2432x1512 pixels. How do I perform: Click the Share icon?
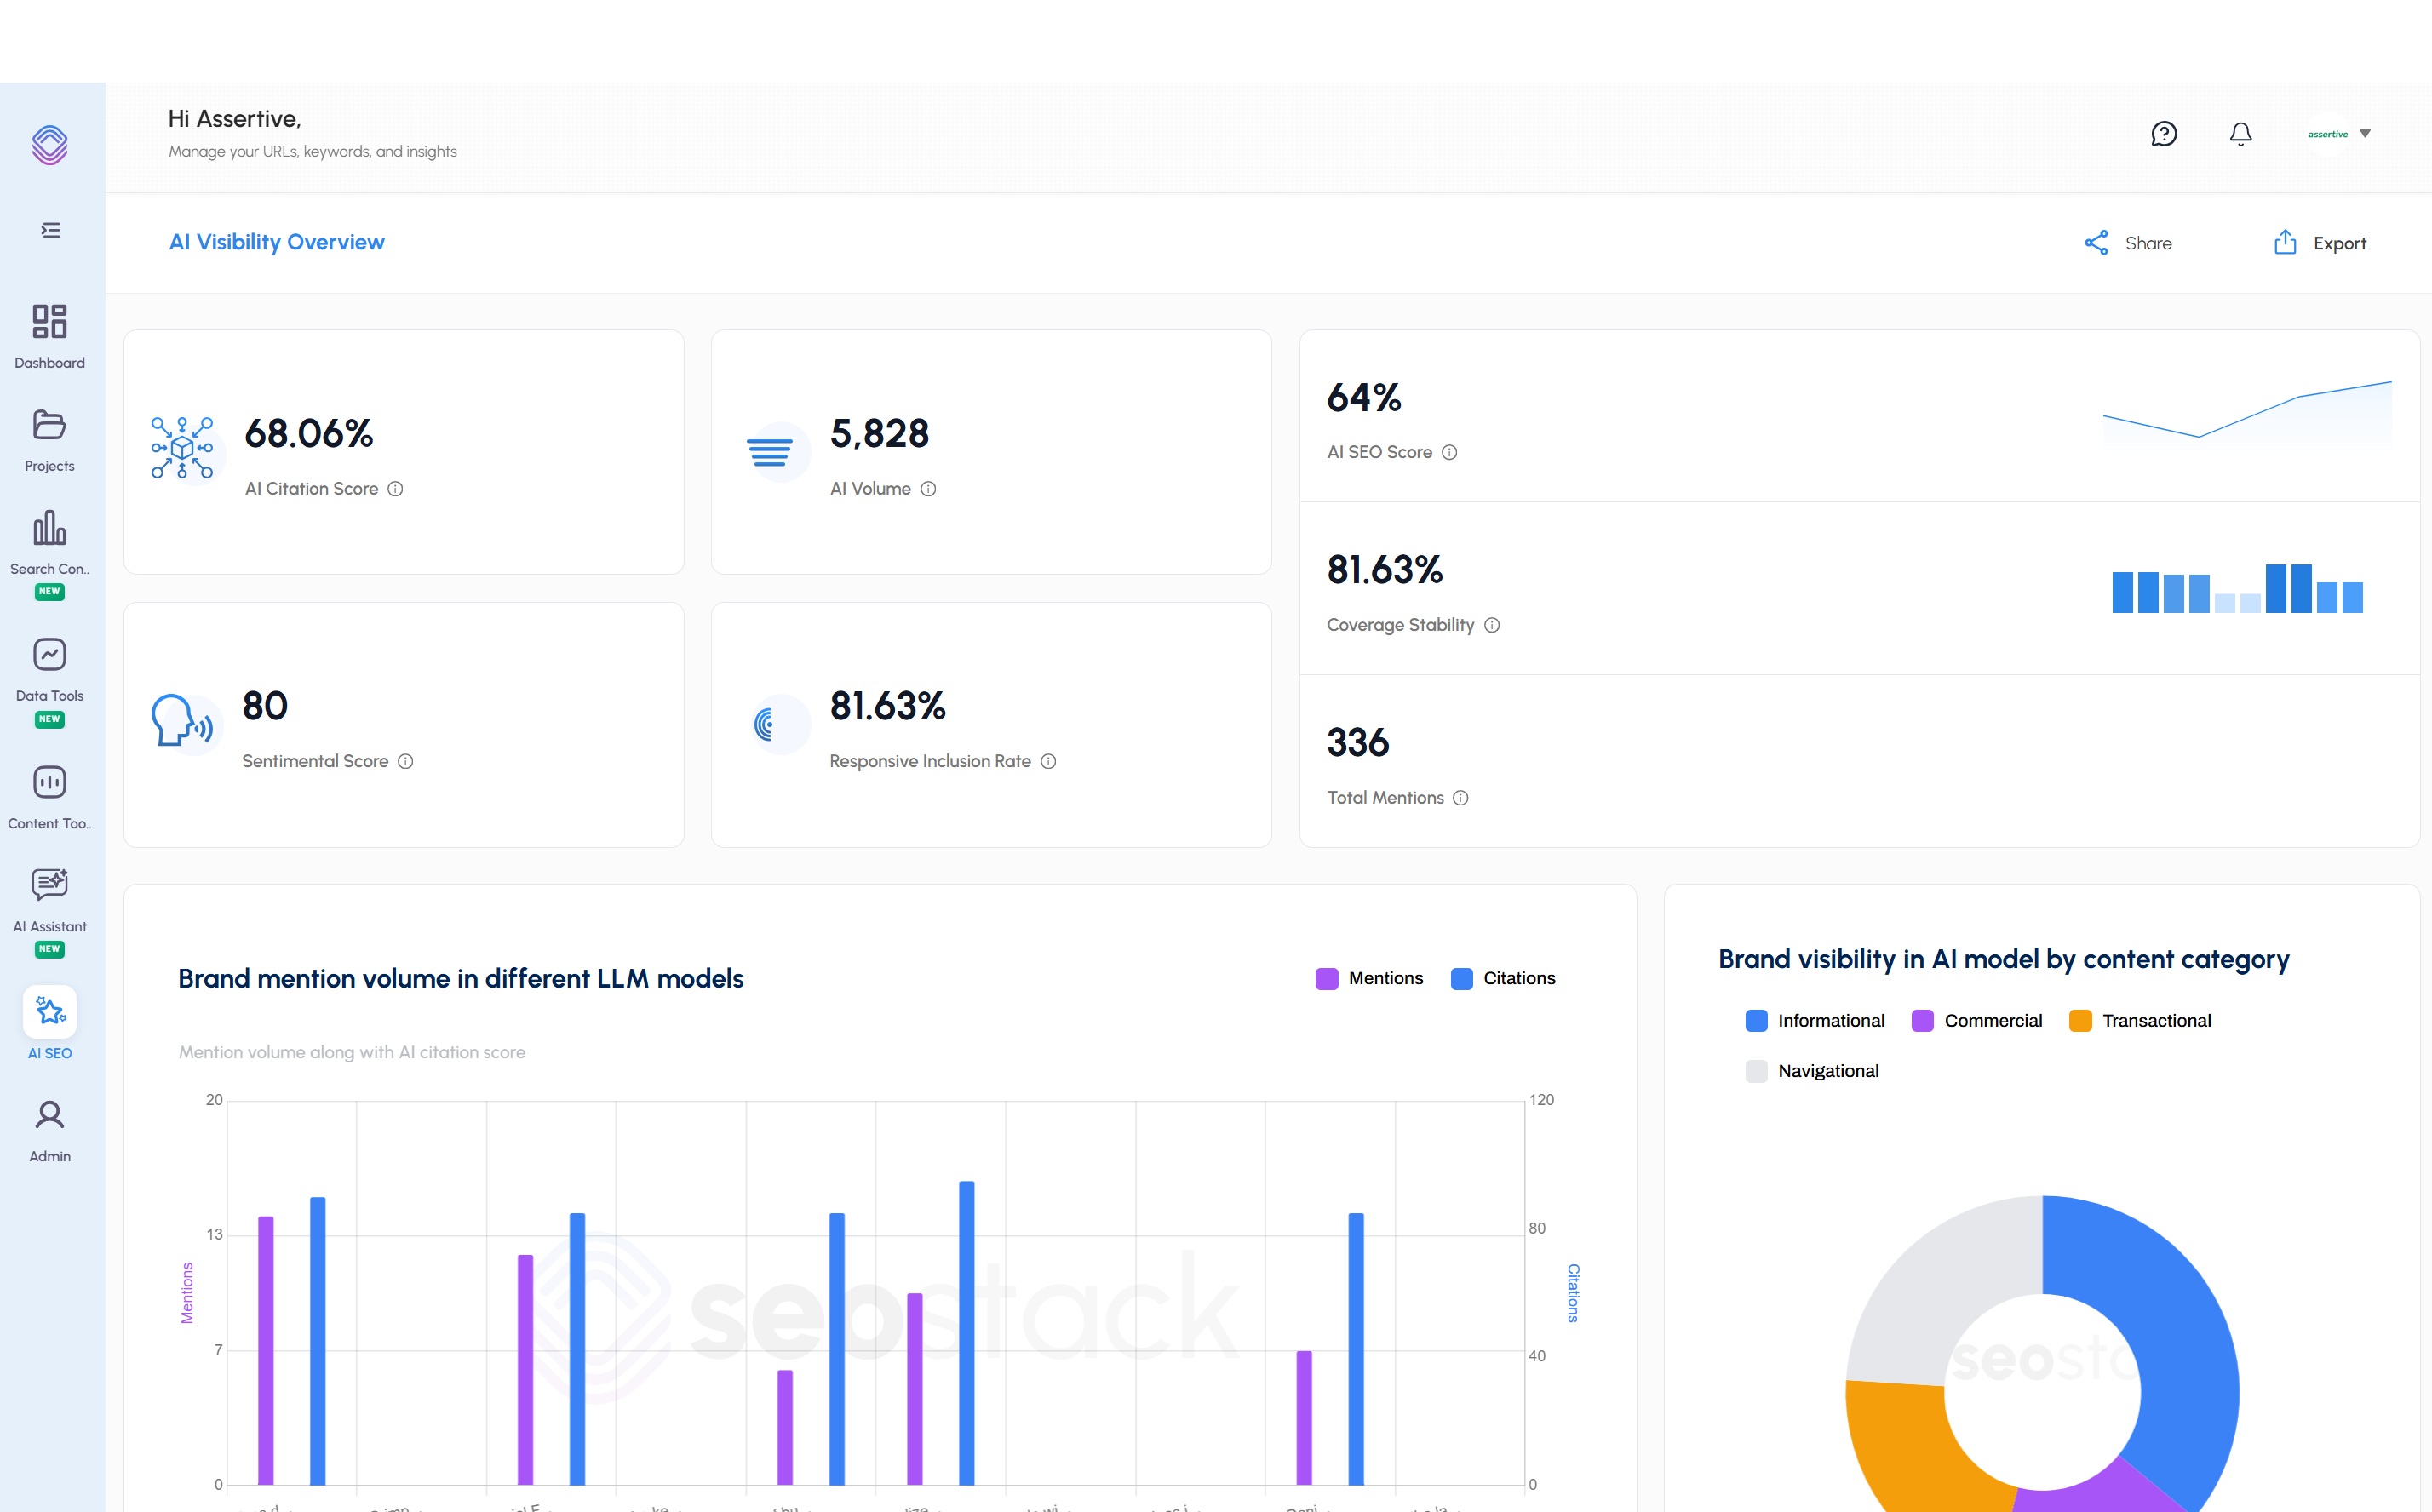pyautogui.click(x=2096, y=243)
